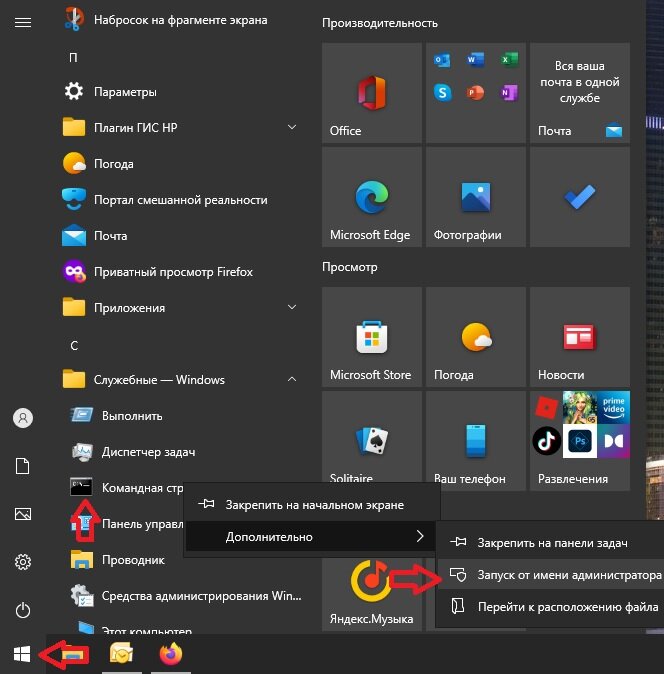Screen dimensions: 664x674
Task: Open Prime Video in Развлечения tile
Action: [x=613, y=407]
